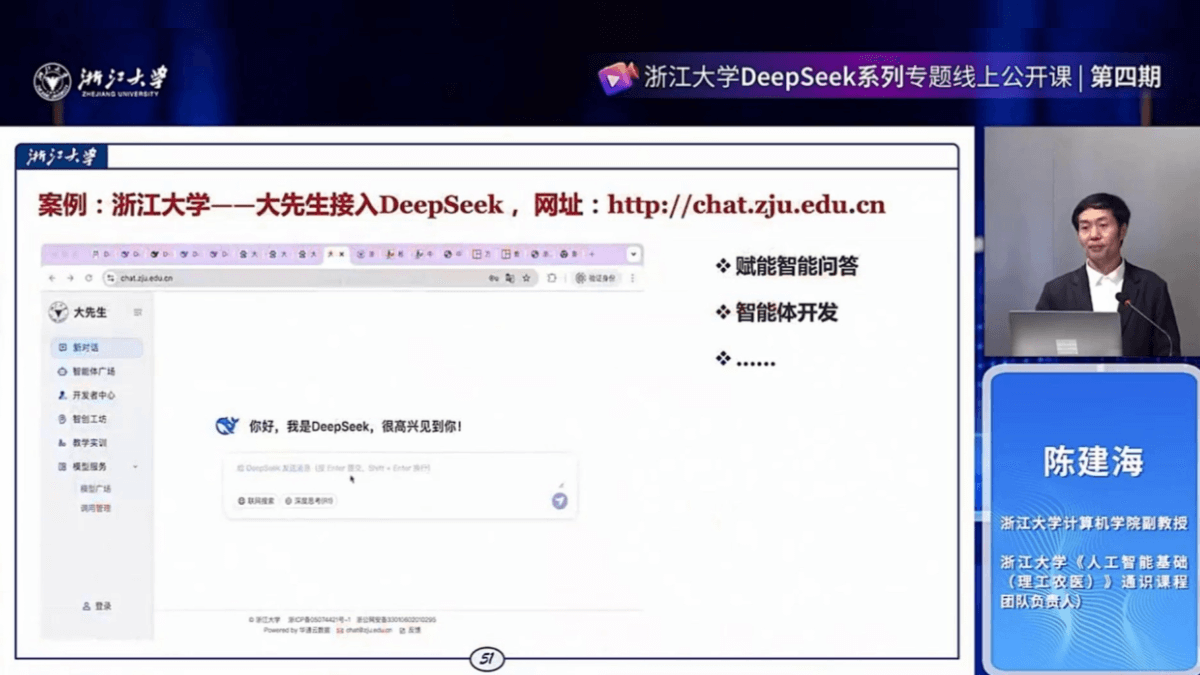Select 新对话 in the sidebar

click(x=97, y=348)
